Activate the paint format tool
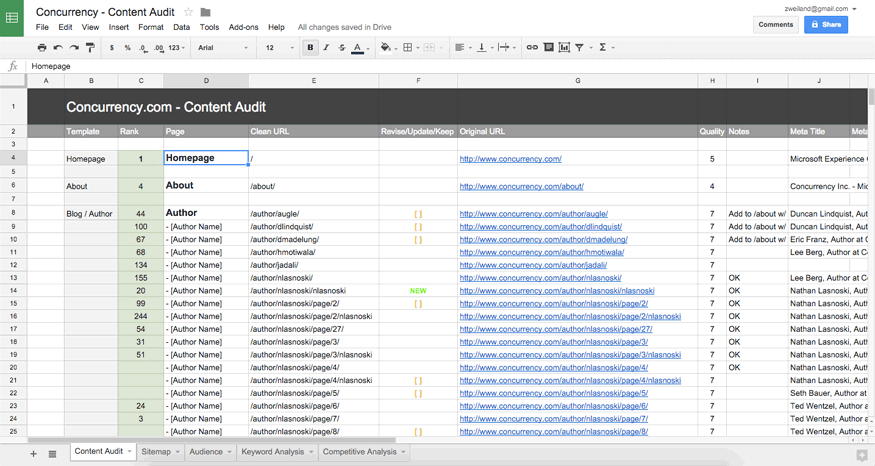The image size is (875, 466). [x=90, y=47]
